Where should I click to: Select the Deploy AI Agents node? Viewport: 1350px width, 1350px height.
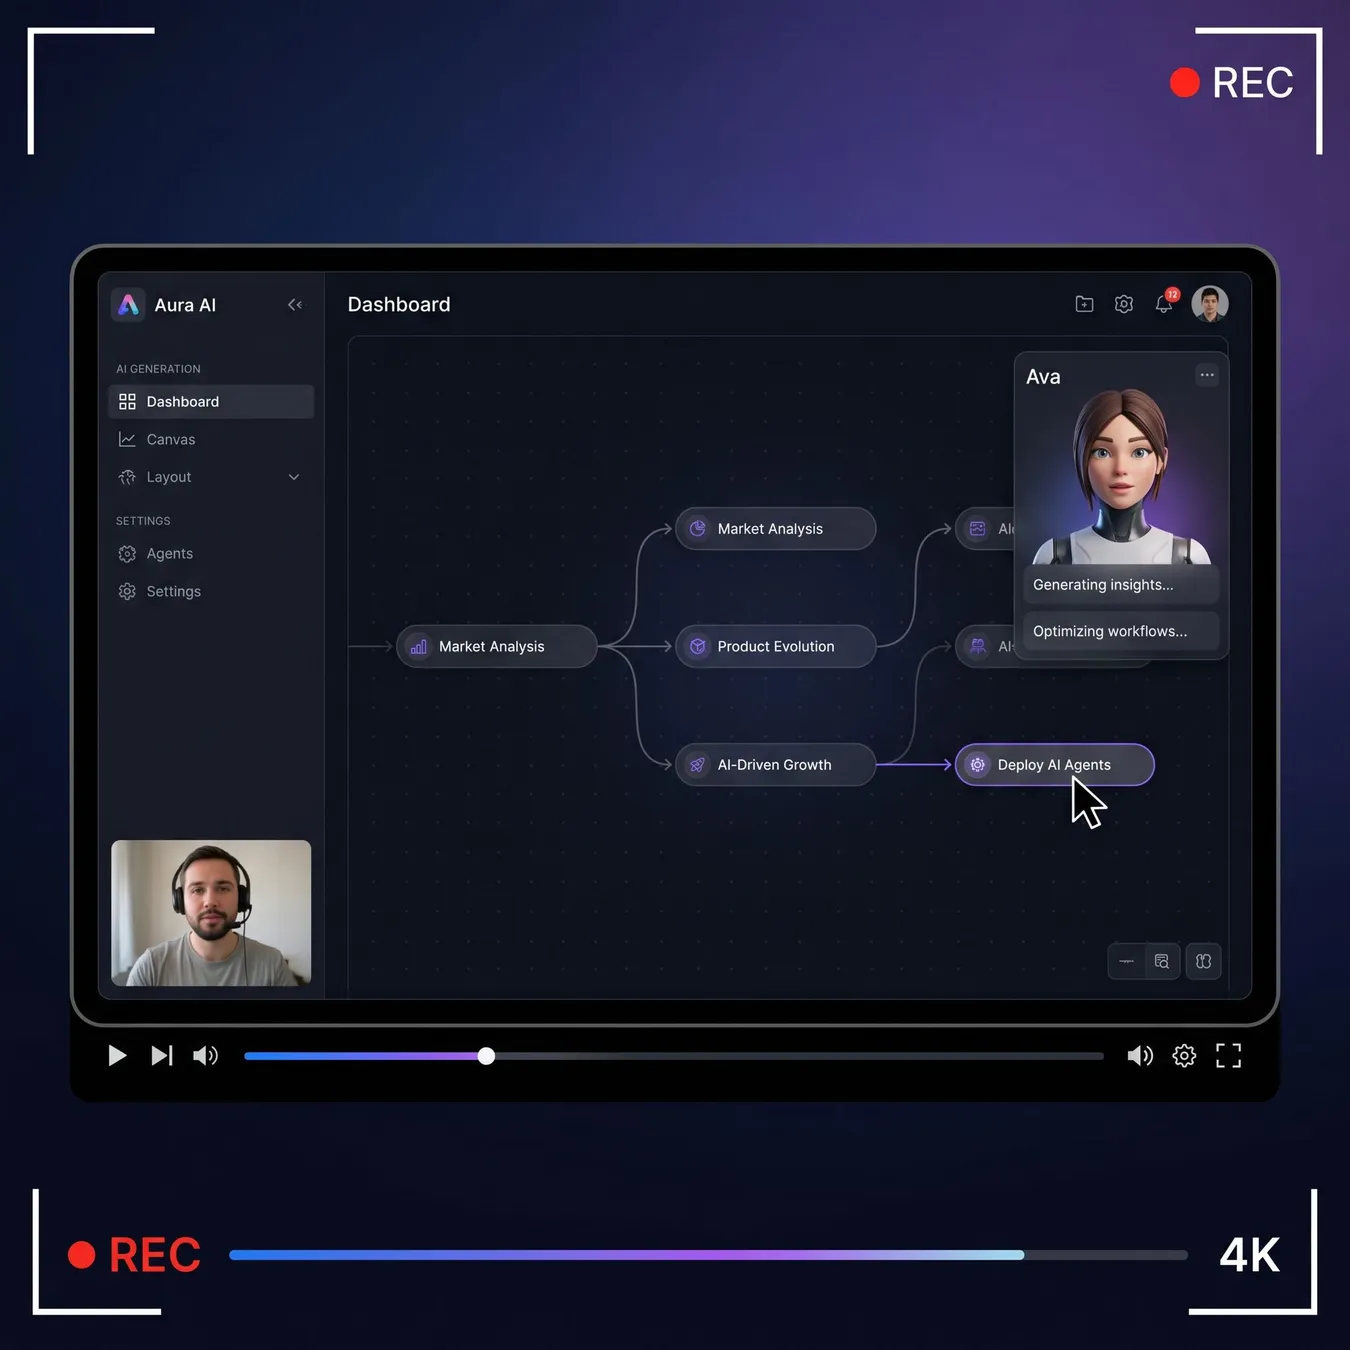tap(1054, 765)
